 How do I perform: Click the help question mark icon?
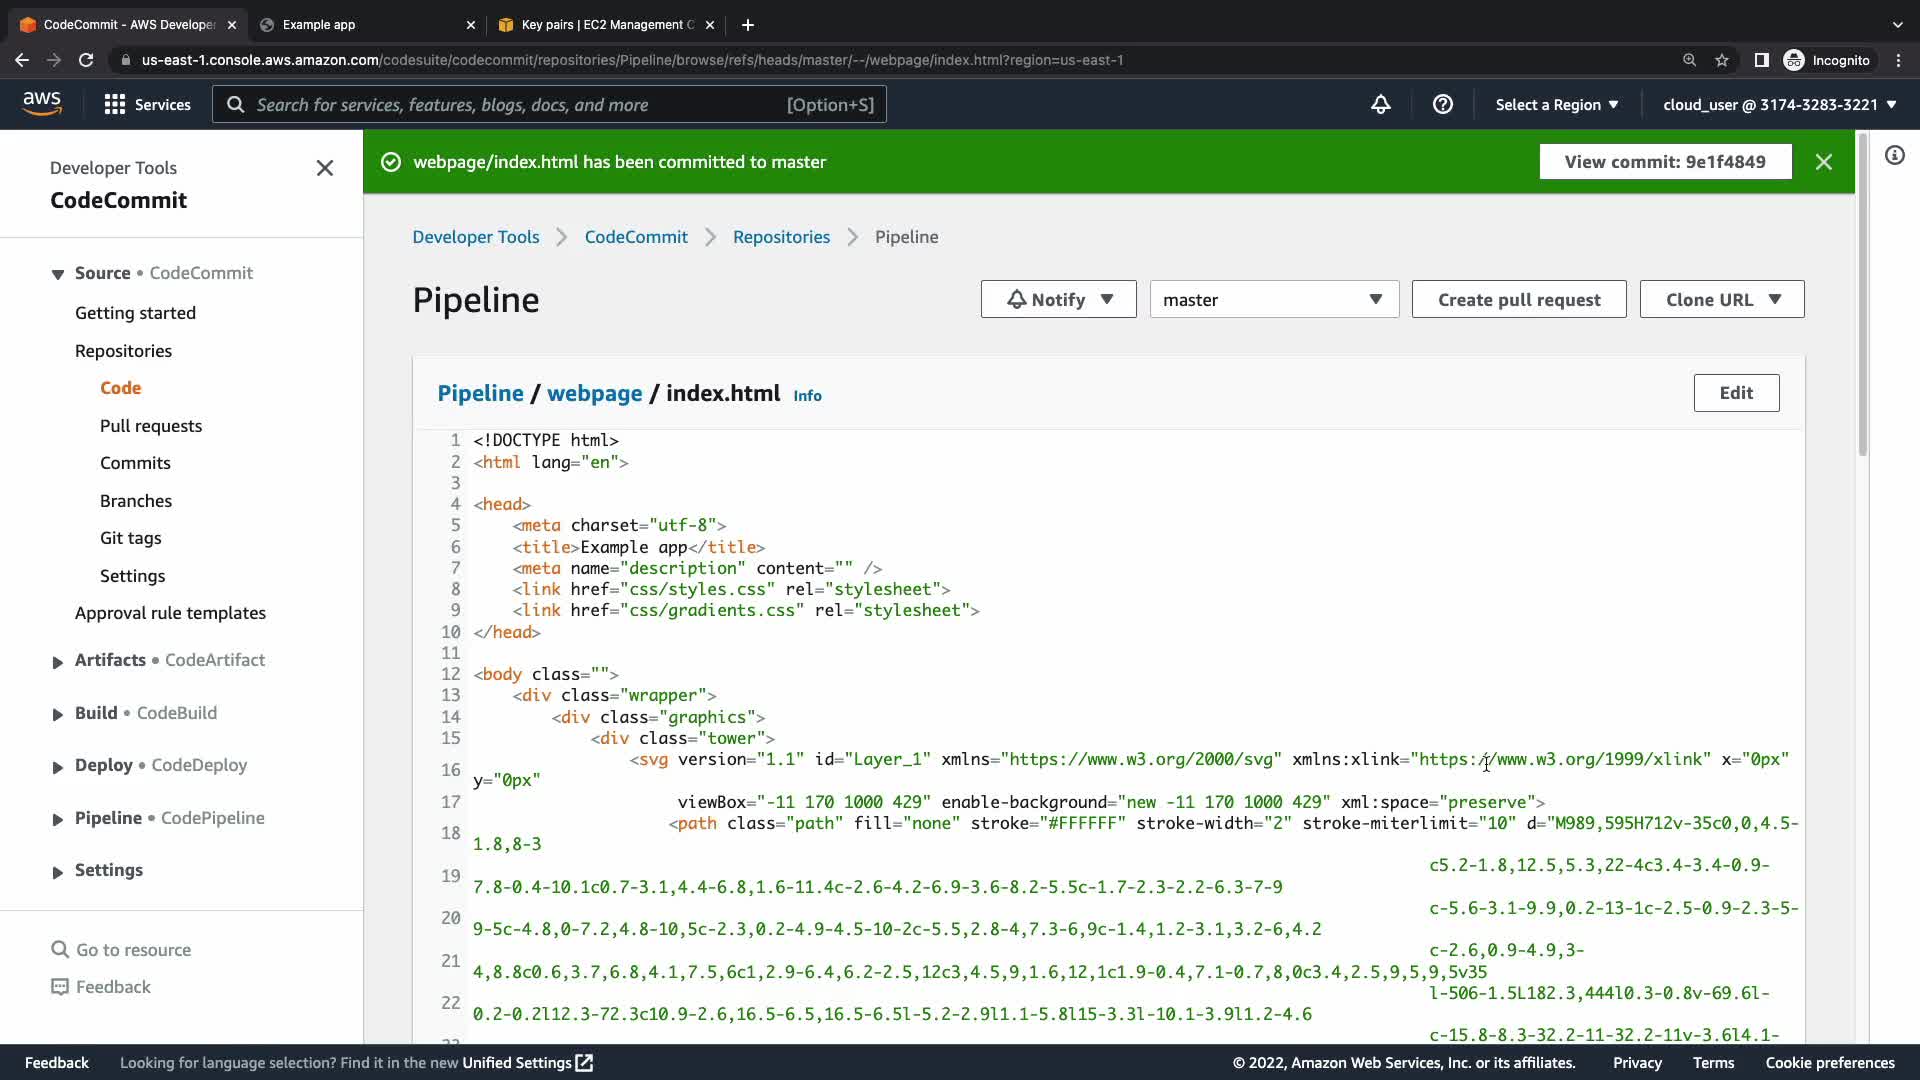tap(1442, 104)
